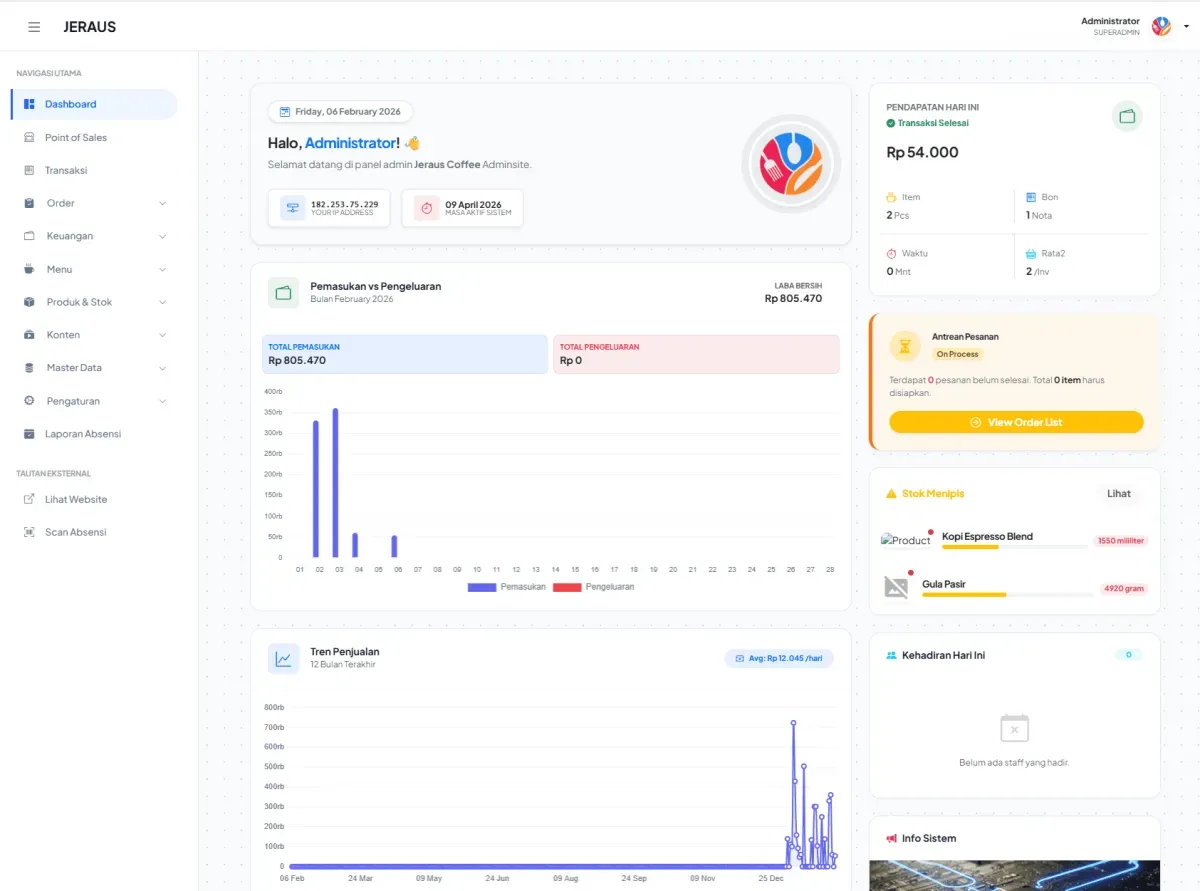Open Point of Sales page
The height and width of the screenshot is (891, 1200).
pos(76,137)
